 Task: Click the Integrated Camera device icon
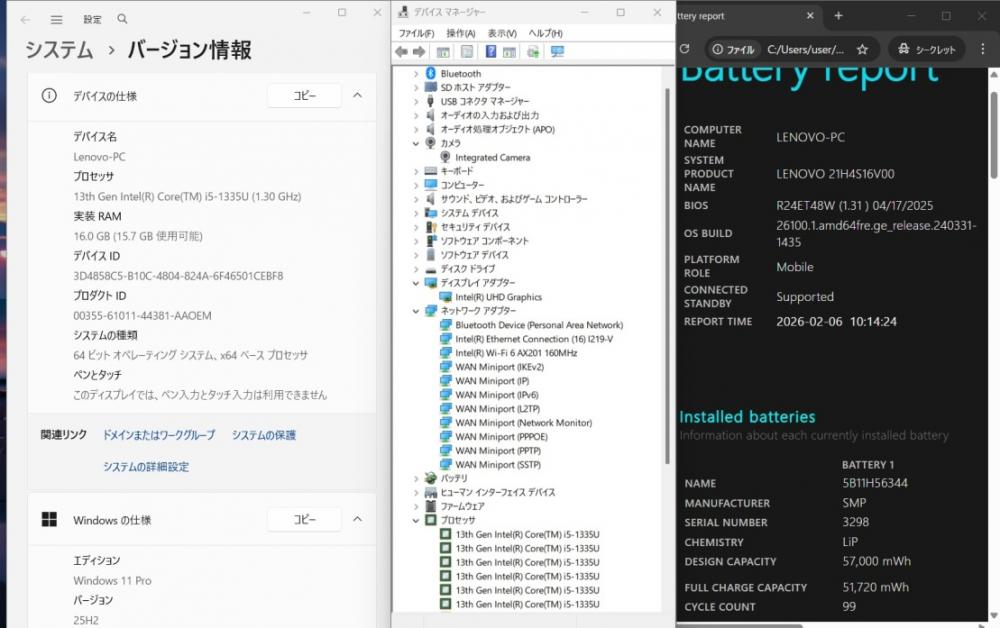pyautogui.click(x=445, y=157)
